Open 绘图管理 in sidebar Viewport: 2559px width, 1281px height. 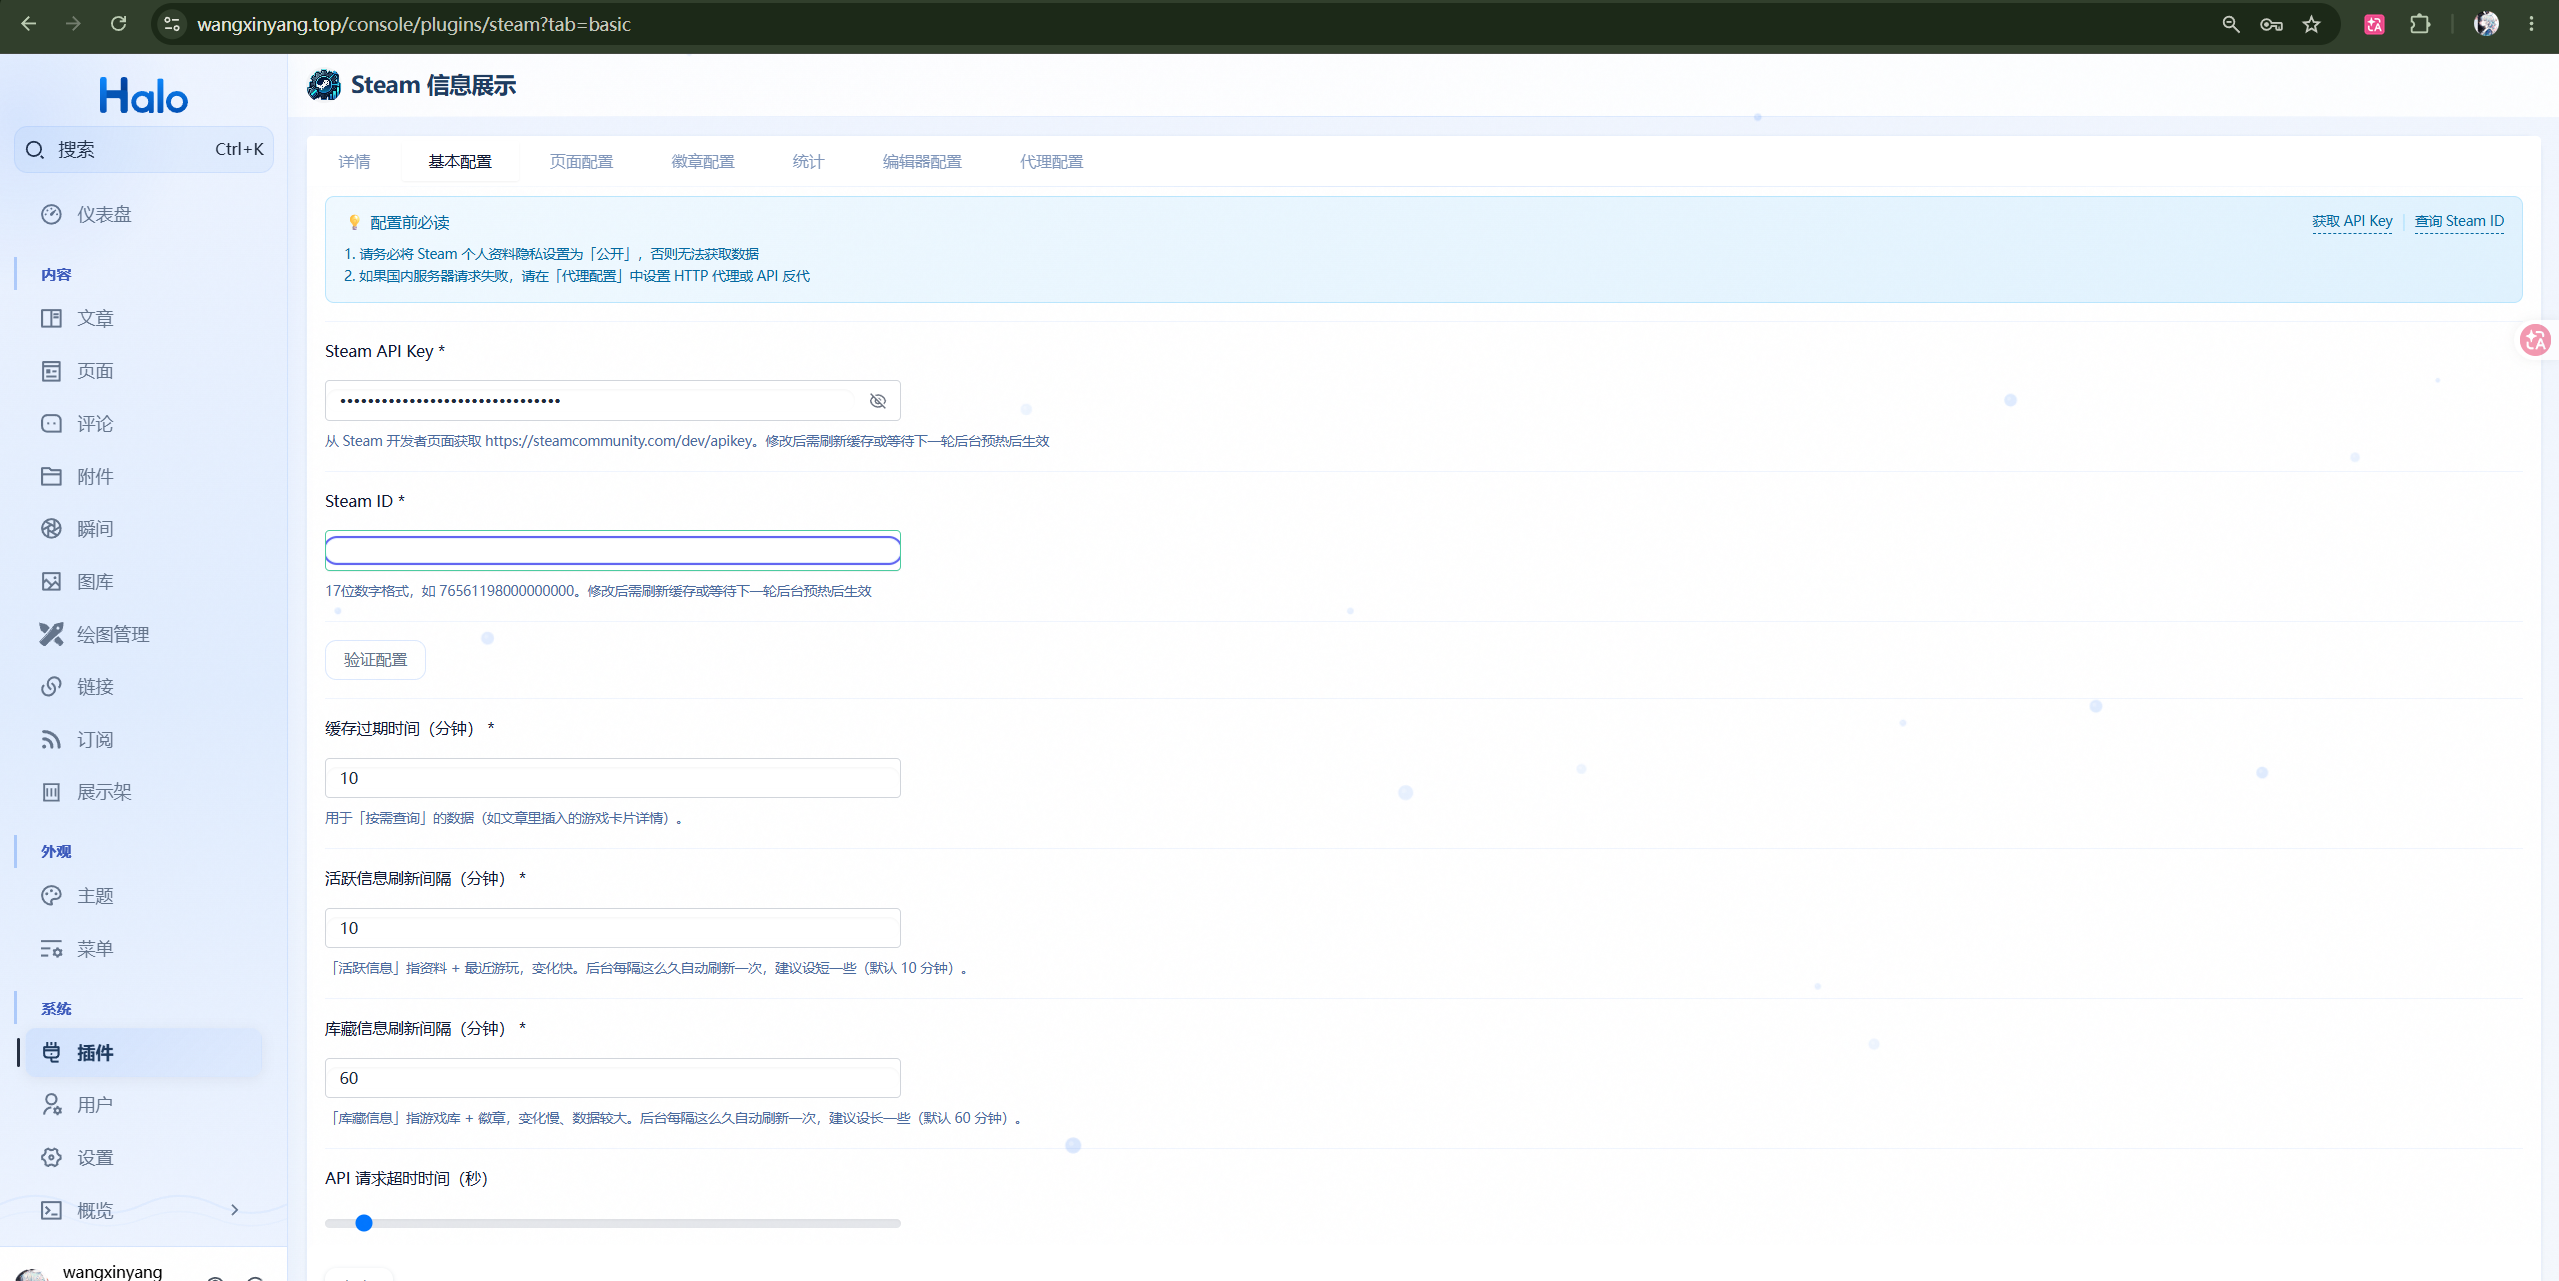[143, 634]
